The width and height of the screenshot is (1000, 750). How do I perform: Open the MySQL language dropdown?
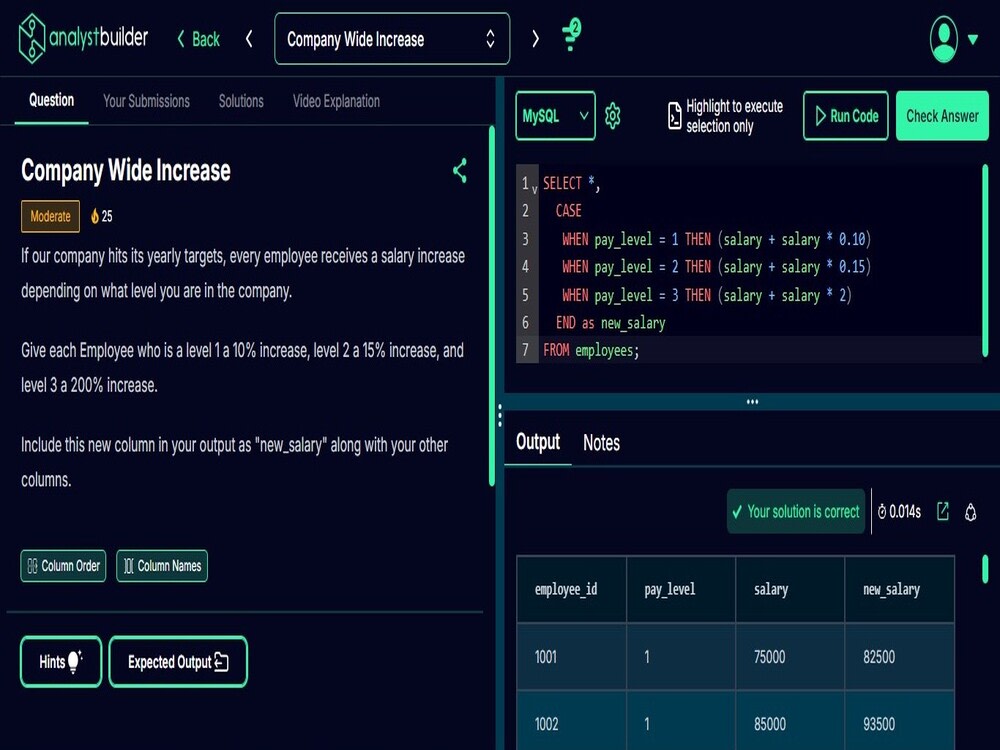(x=555, y=115)
